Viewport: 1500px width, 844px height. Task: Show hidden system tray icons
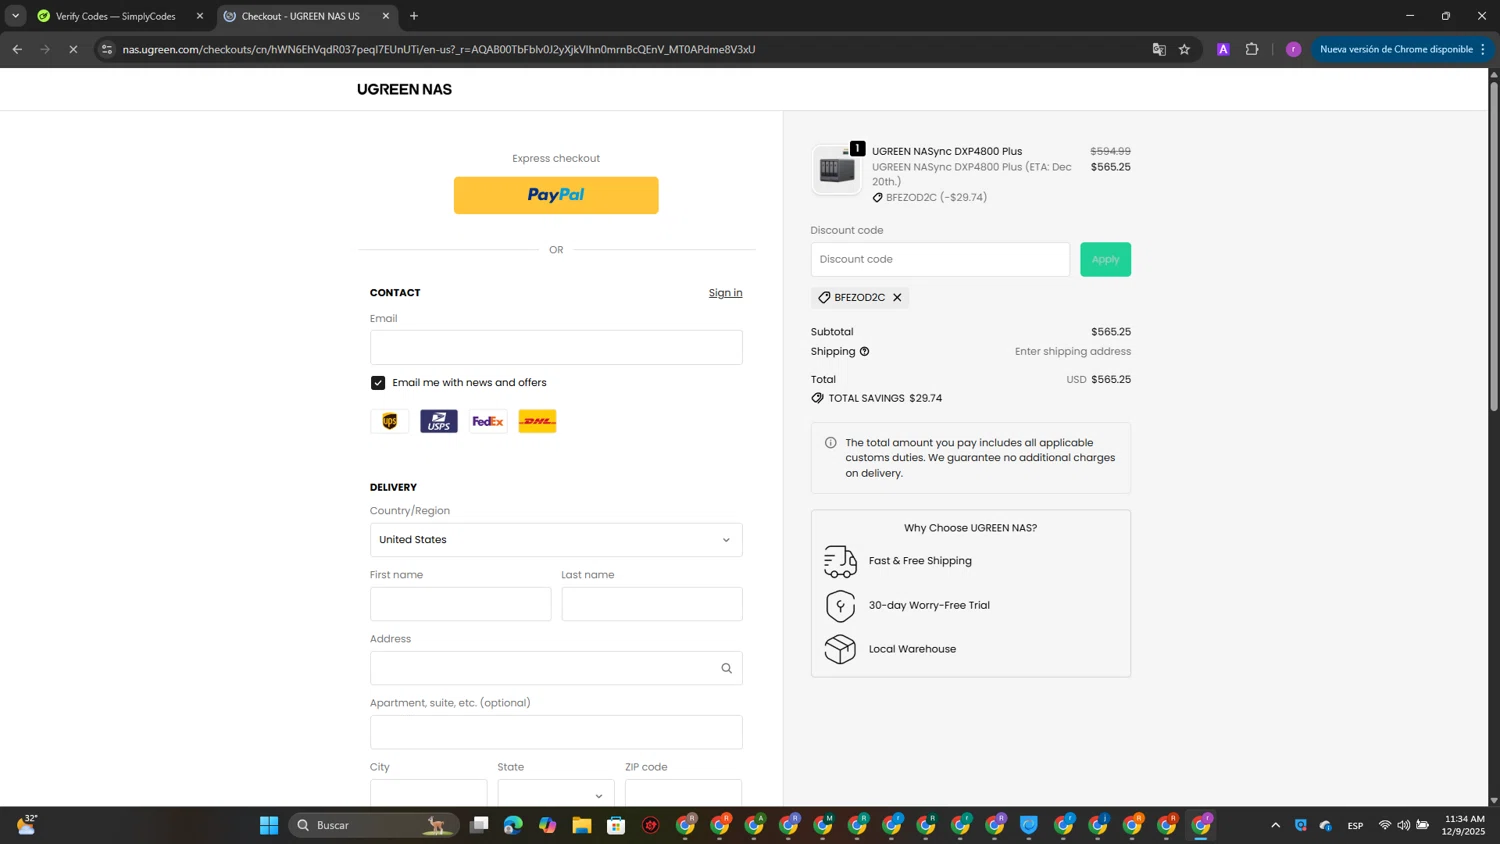[1275, 825]
